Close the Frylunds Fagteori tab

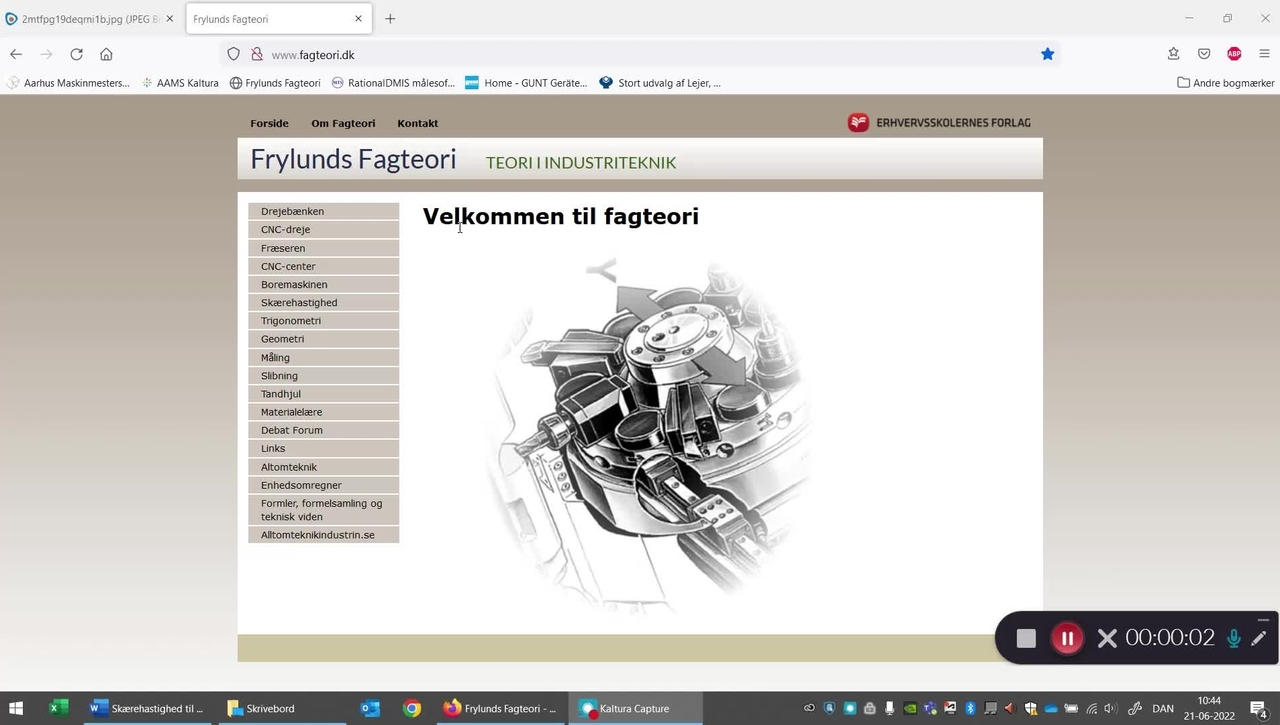click(x=358, y=18)
